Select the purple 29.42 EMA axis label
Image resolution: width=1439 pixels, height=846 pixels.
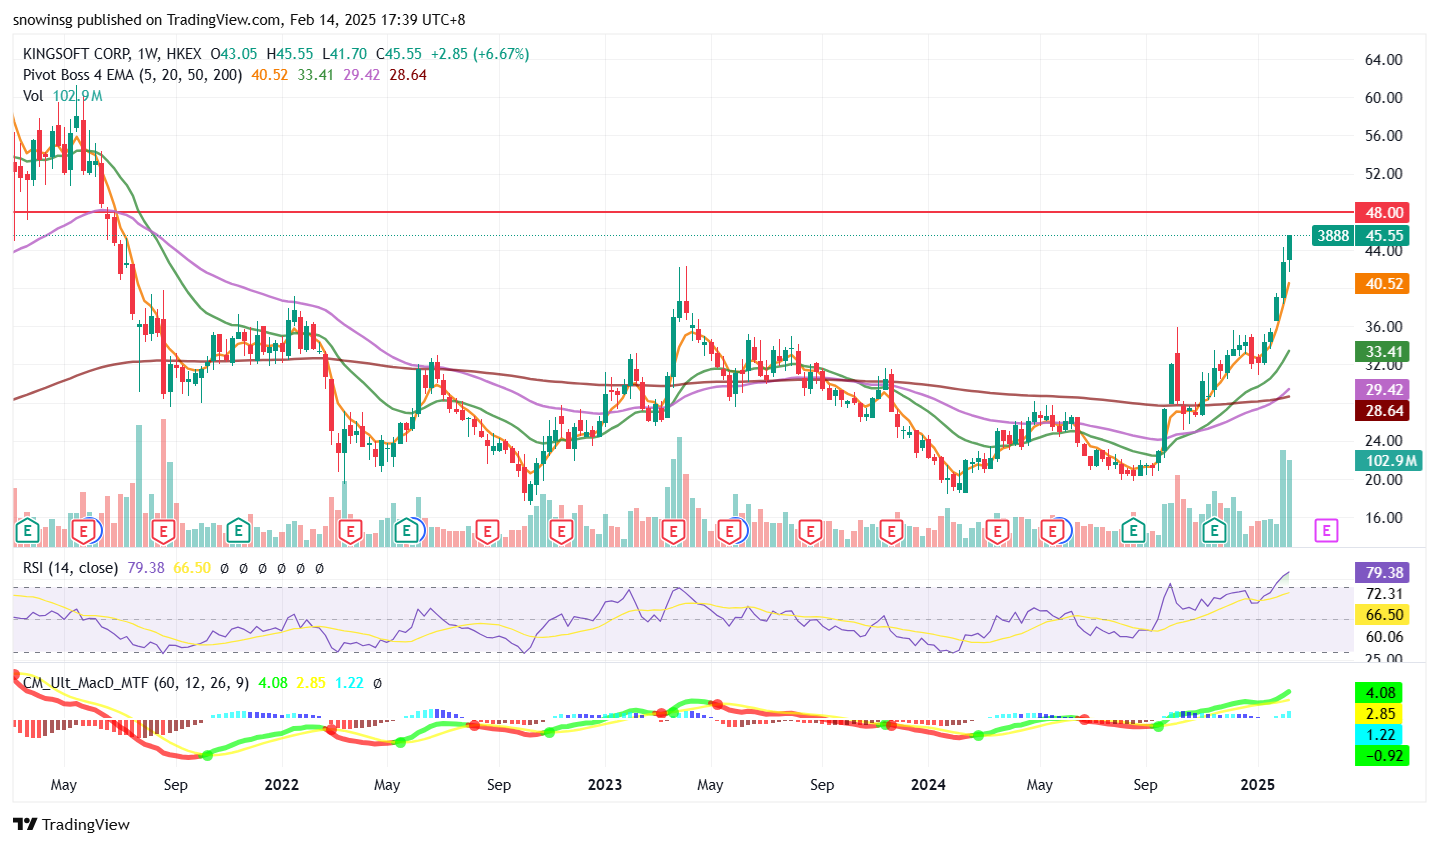pos(1381,389)
